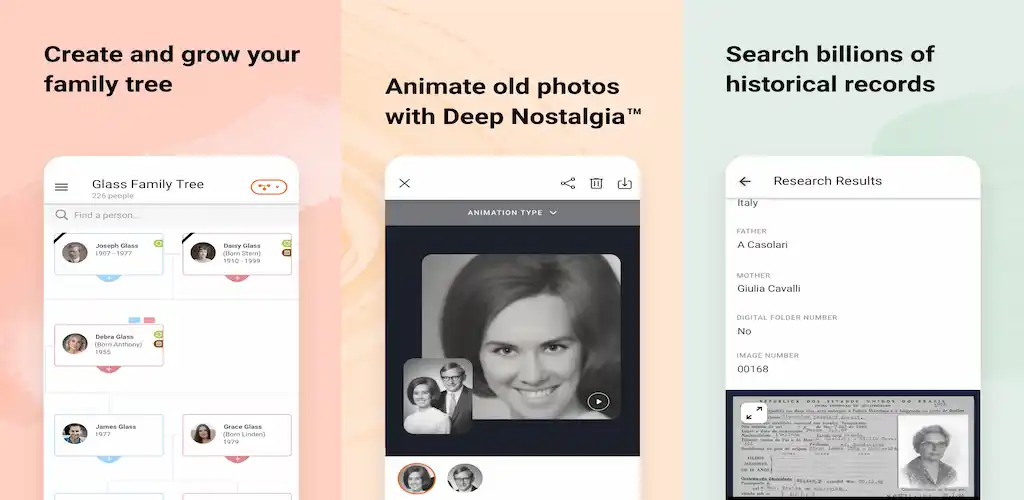Add relative below Grace Glass with pink plus
The height and width of the screenshot is (500, 1024).
pos(237,459)
